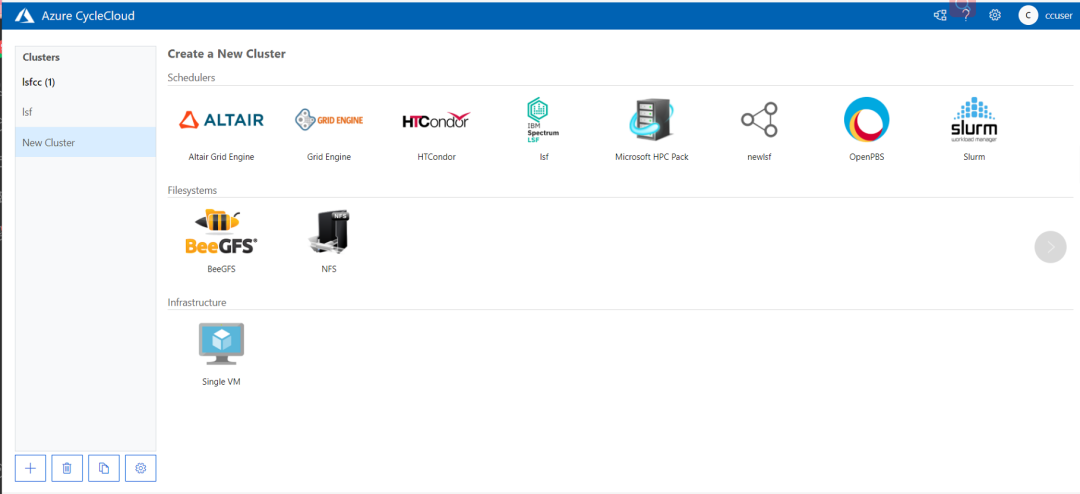Open the settings gear in top bar
The image size is (1080, 494).
995,15
